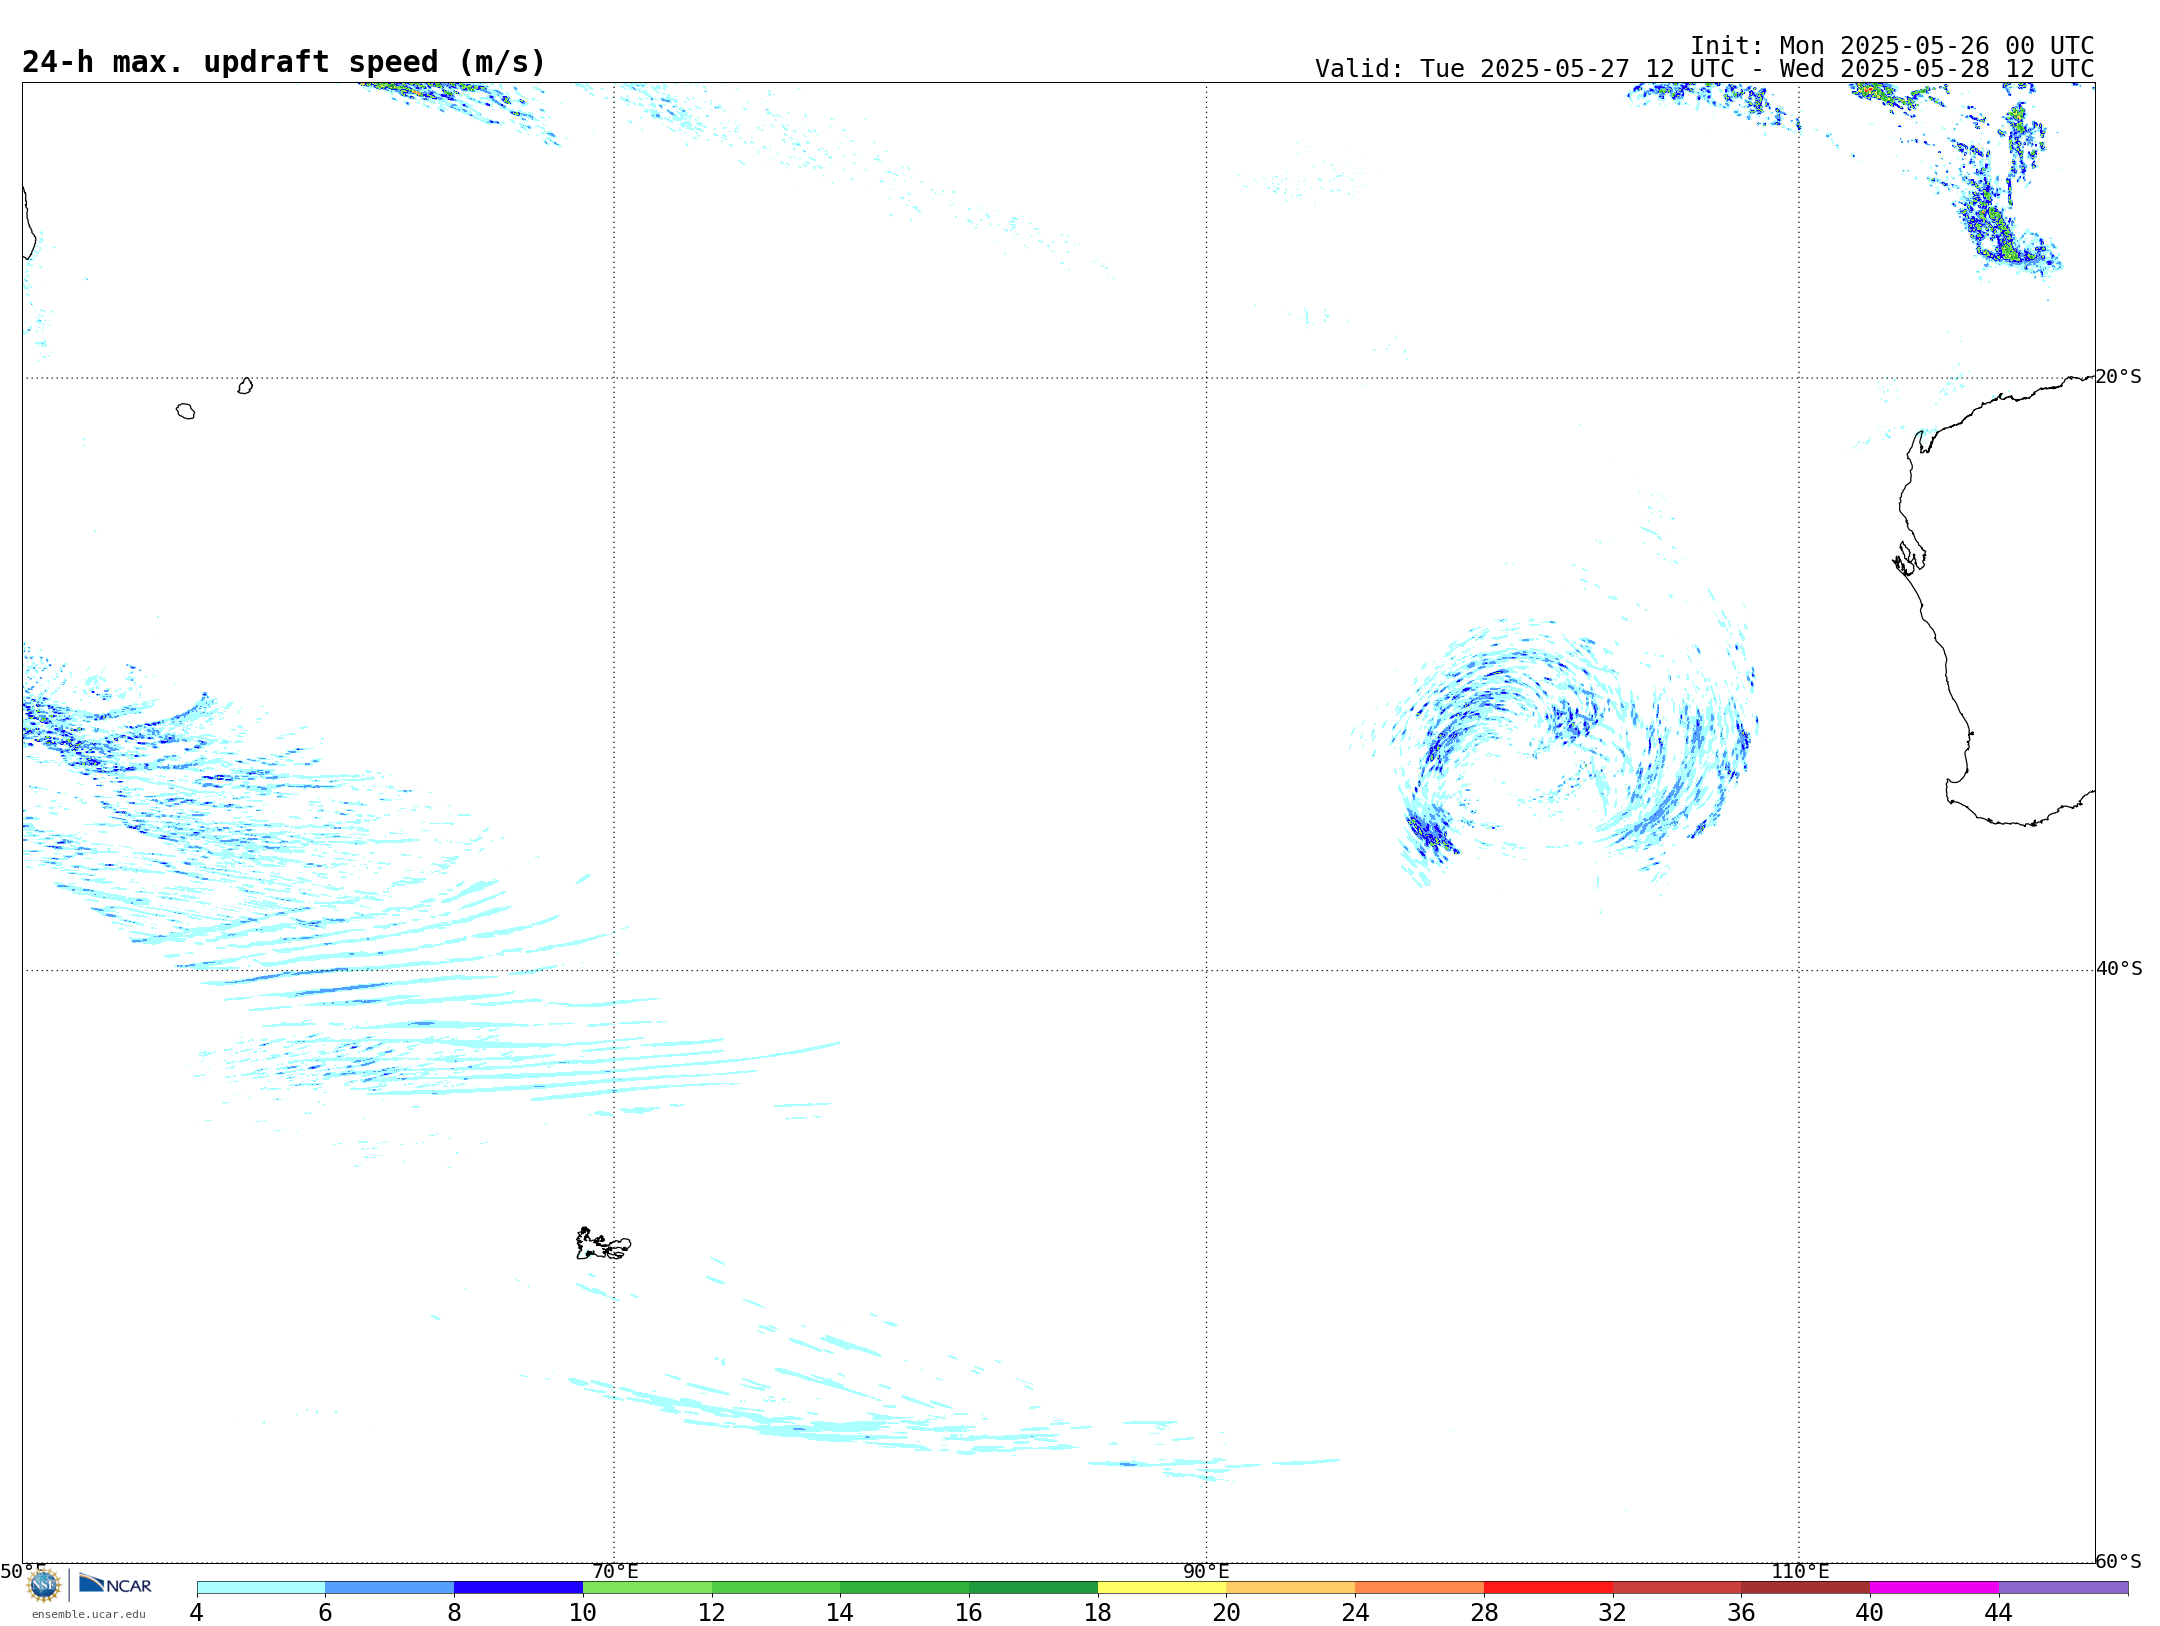Open the ensemble.ucar.edu link
2160x1626 pixels.
click(88, 1614)
